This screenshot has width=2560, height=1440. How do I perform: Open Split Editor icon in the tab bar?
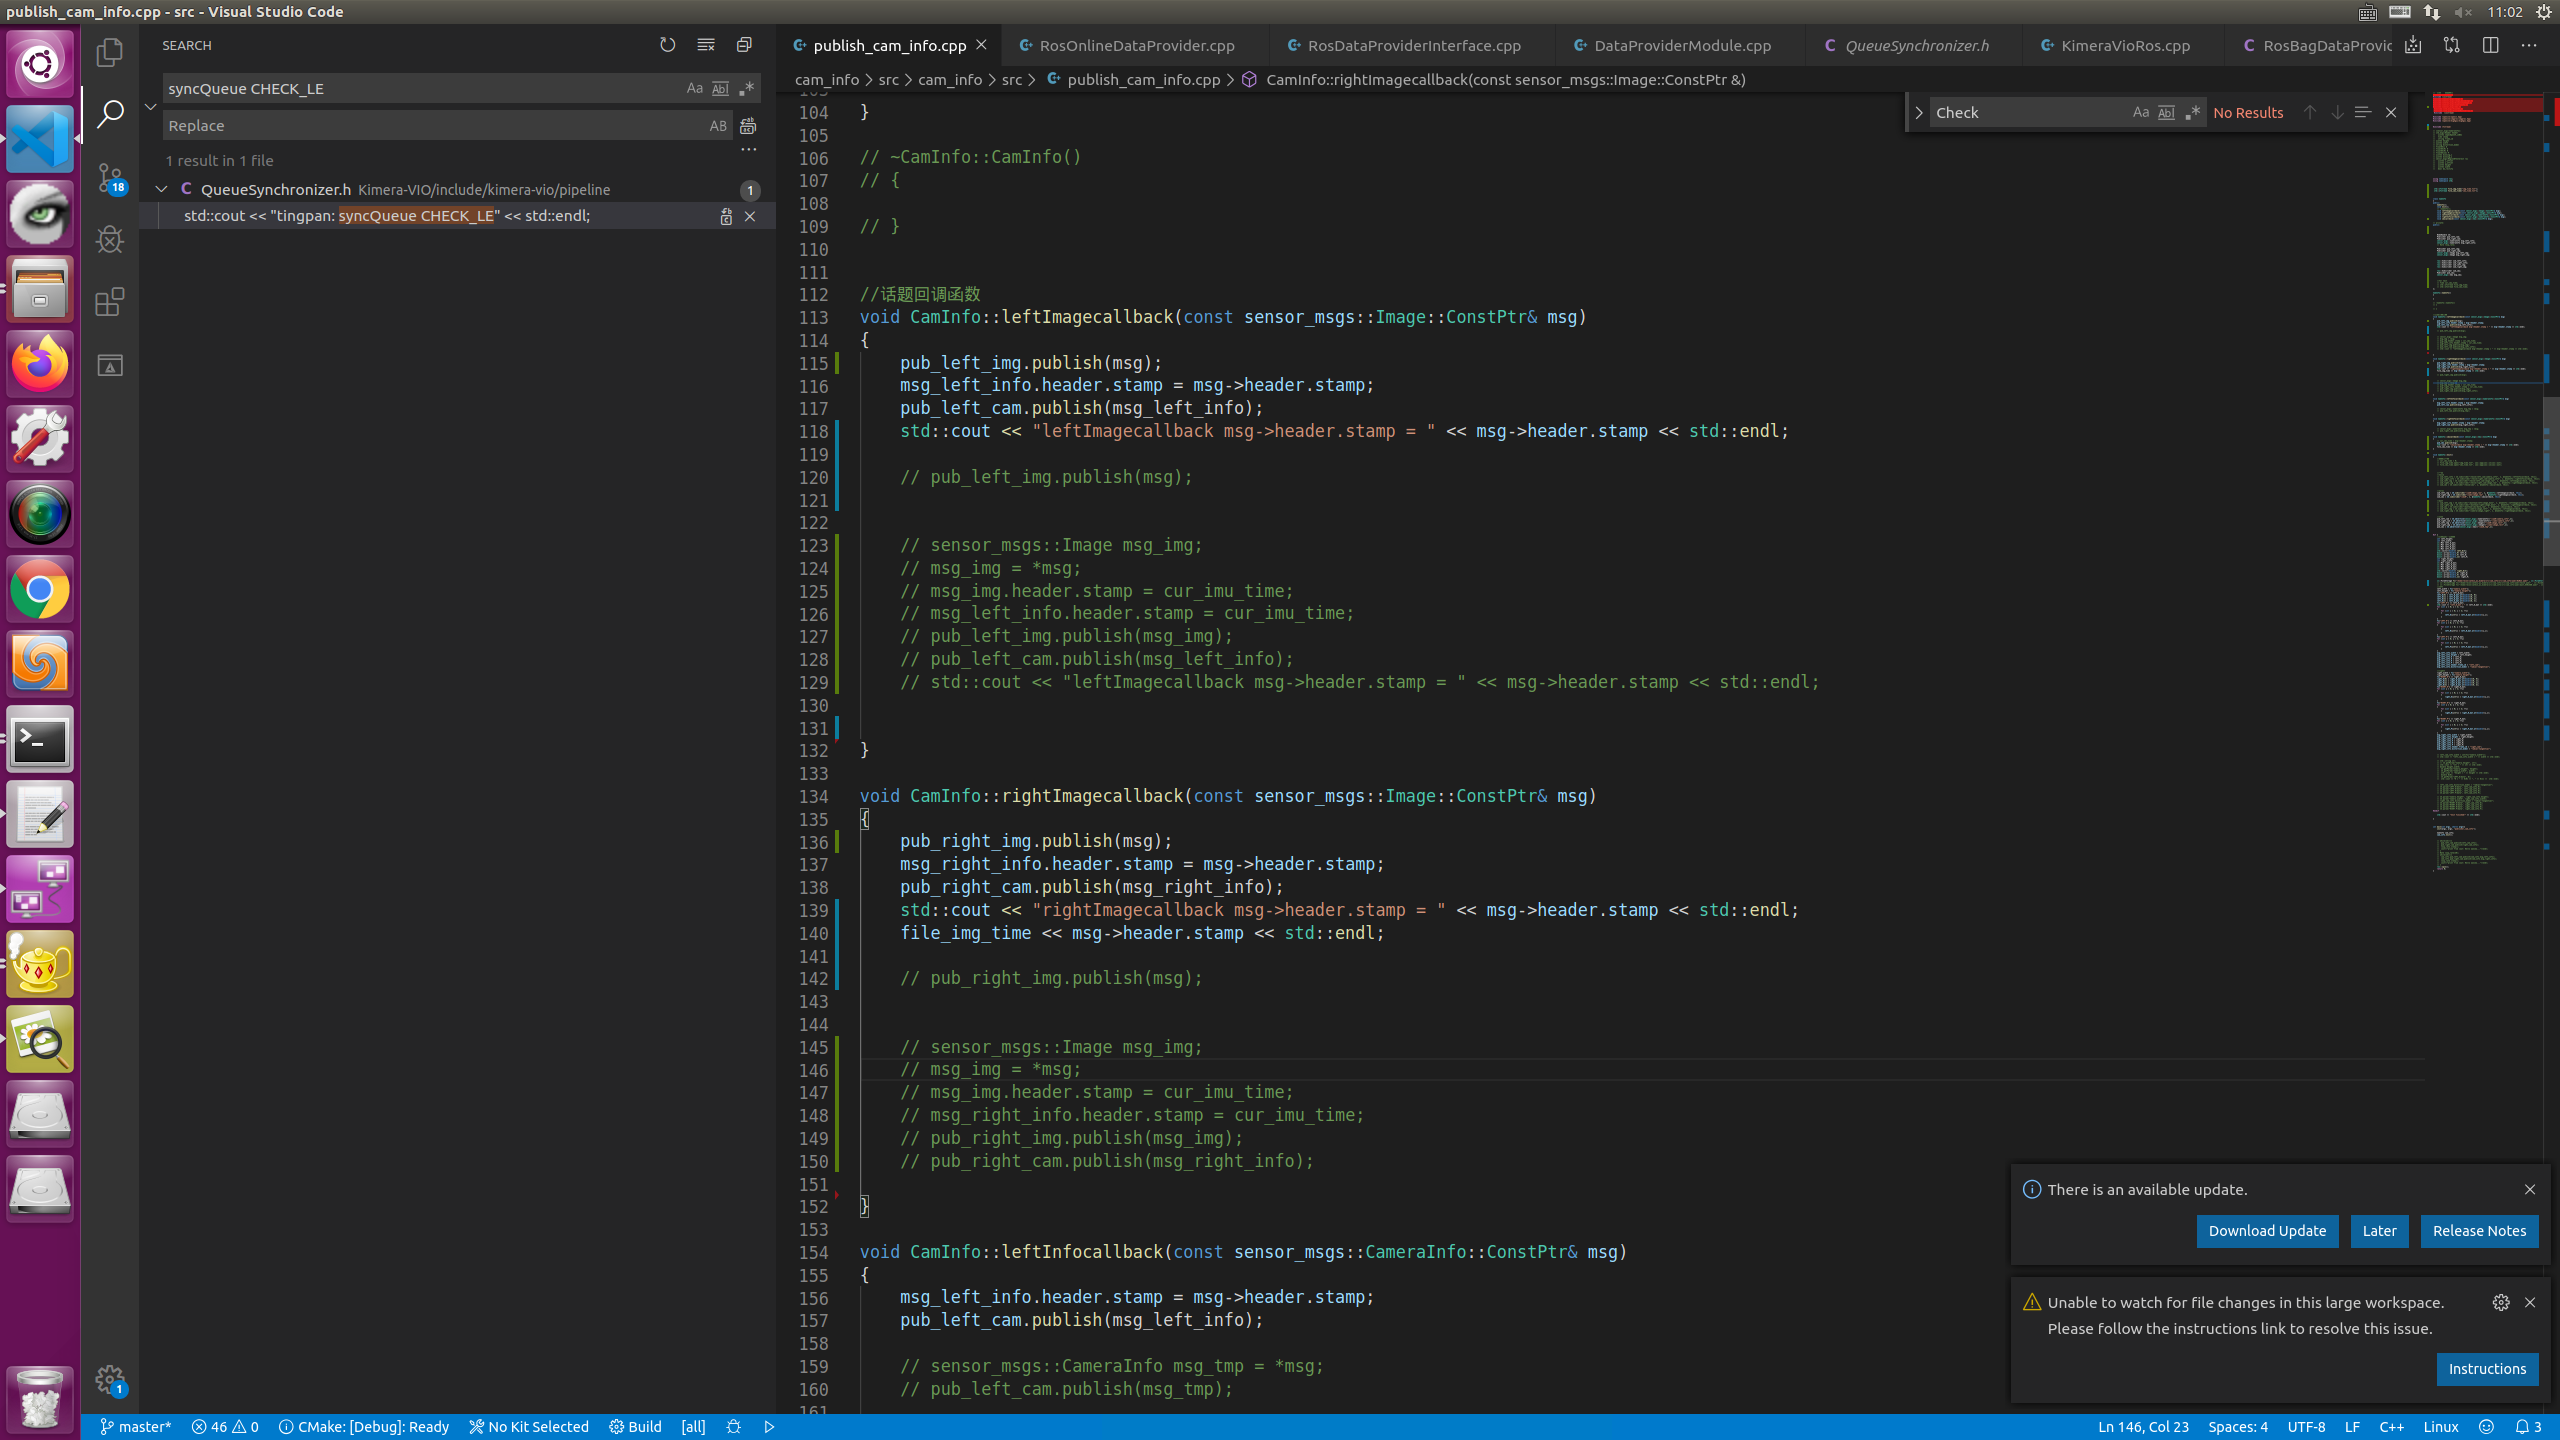click(x=2489, y=45)
